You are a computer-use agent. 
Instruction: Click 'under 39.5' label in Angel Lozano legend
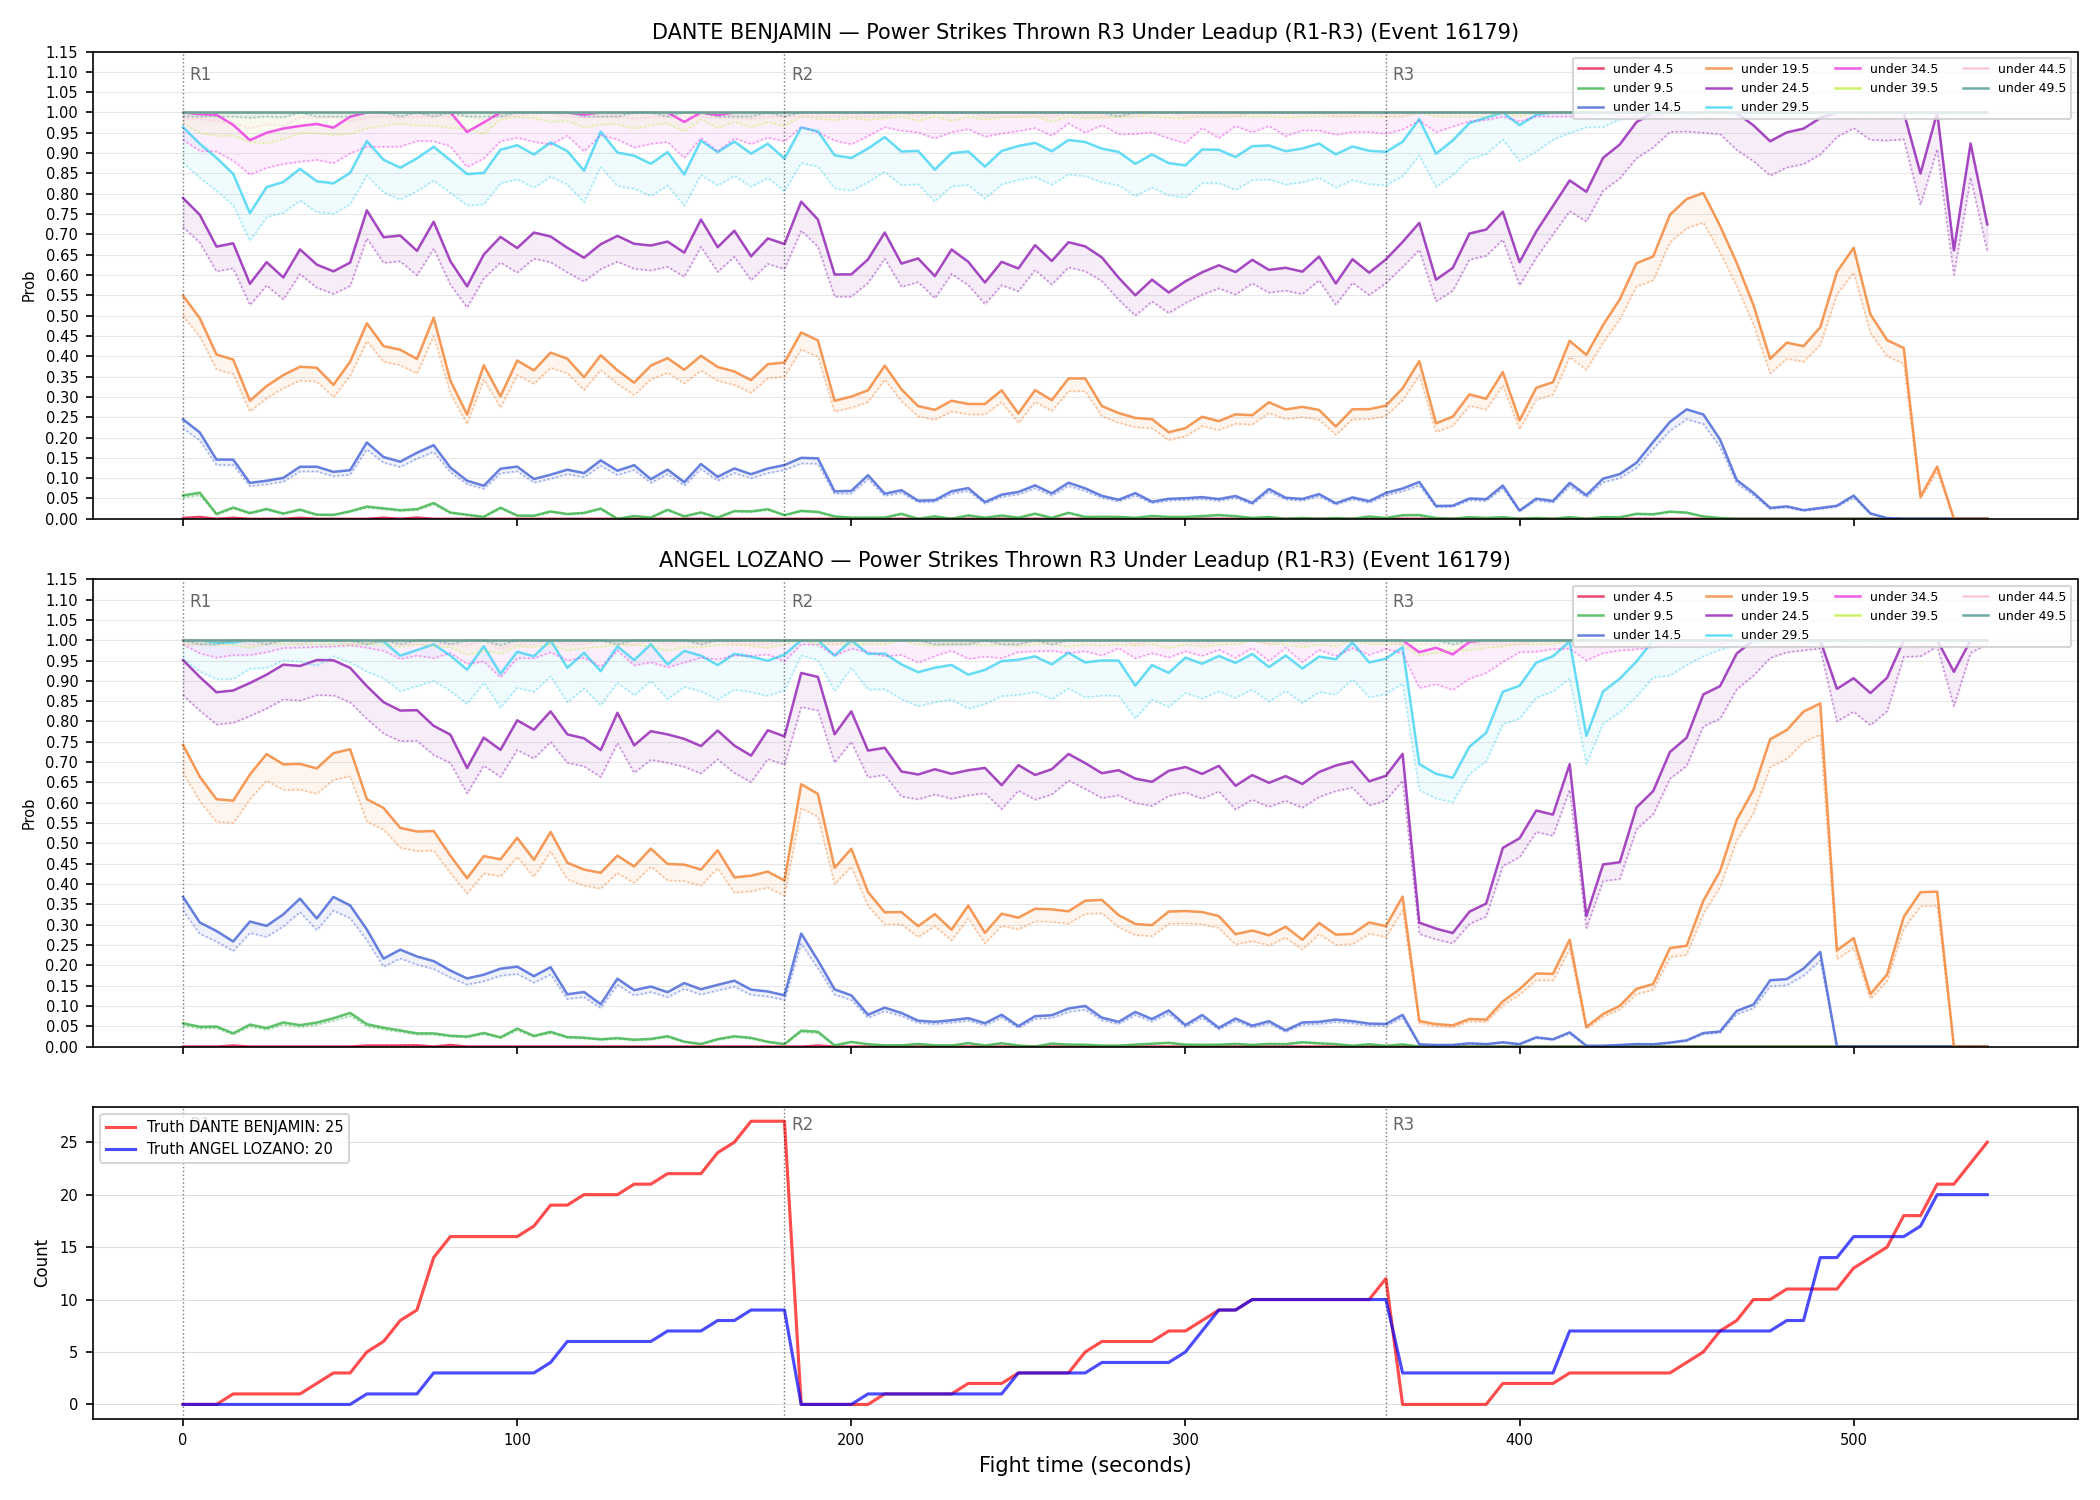click(1904, 616)
